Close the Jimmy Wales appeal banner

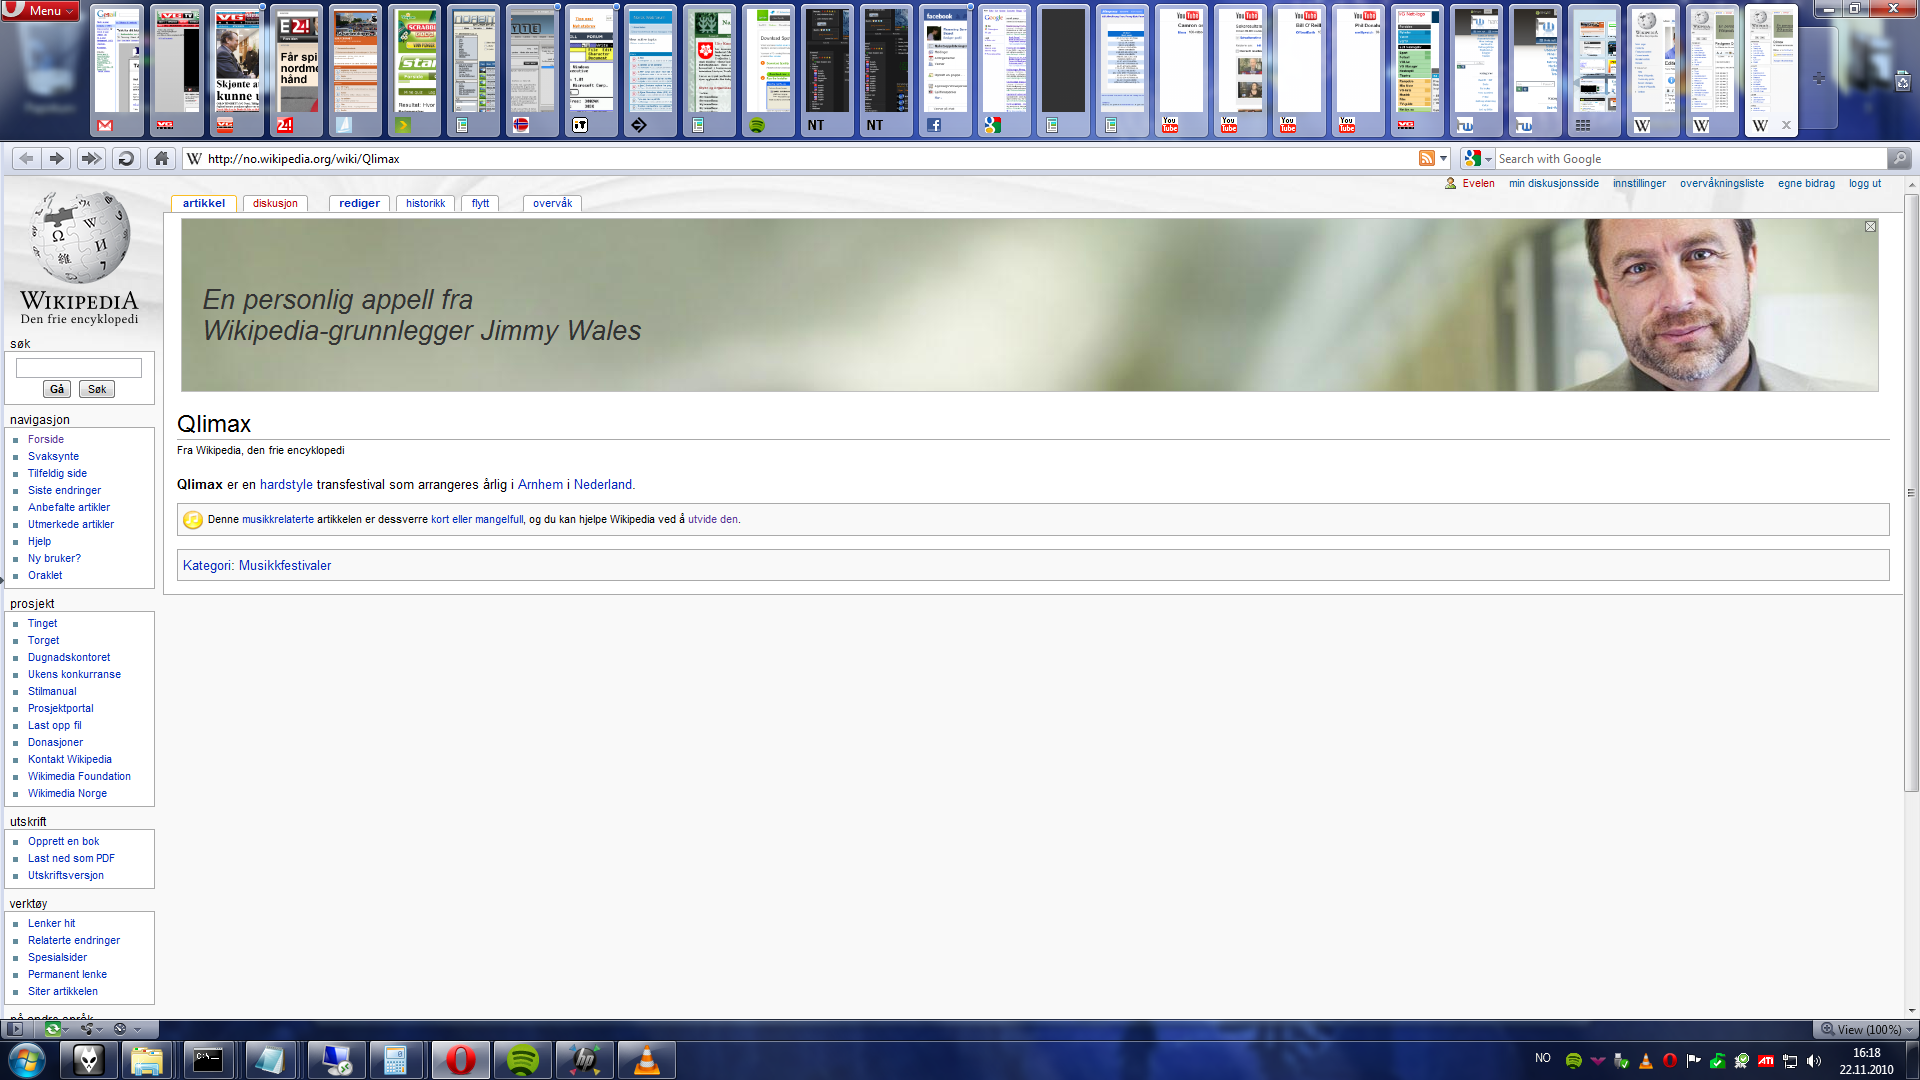[1870, 227]
